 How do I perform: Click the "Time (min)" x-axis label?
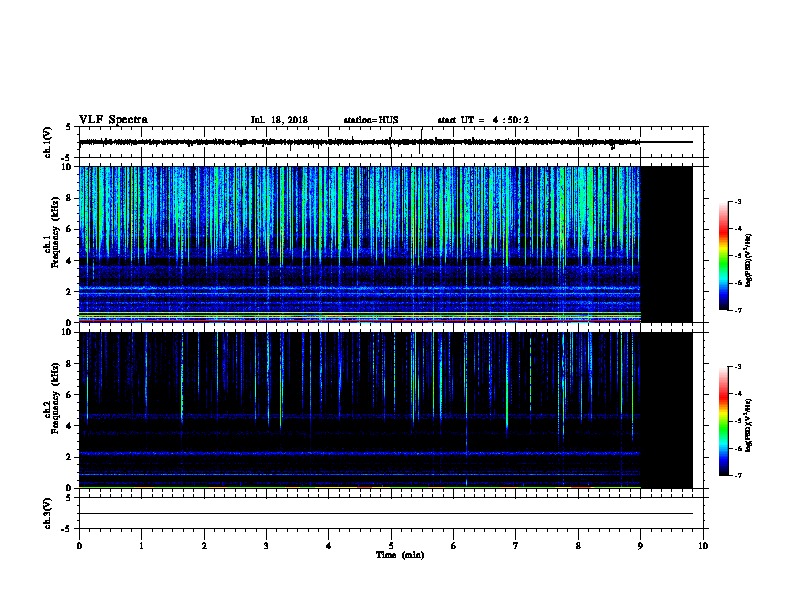click(x=400, y=555)
